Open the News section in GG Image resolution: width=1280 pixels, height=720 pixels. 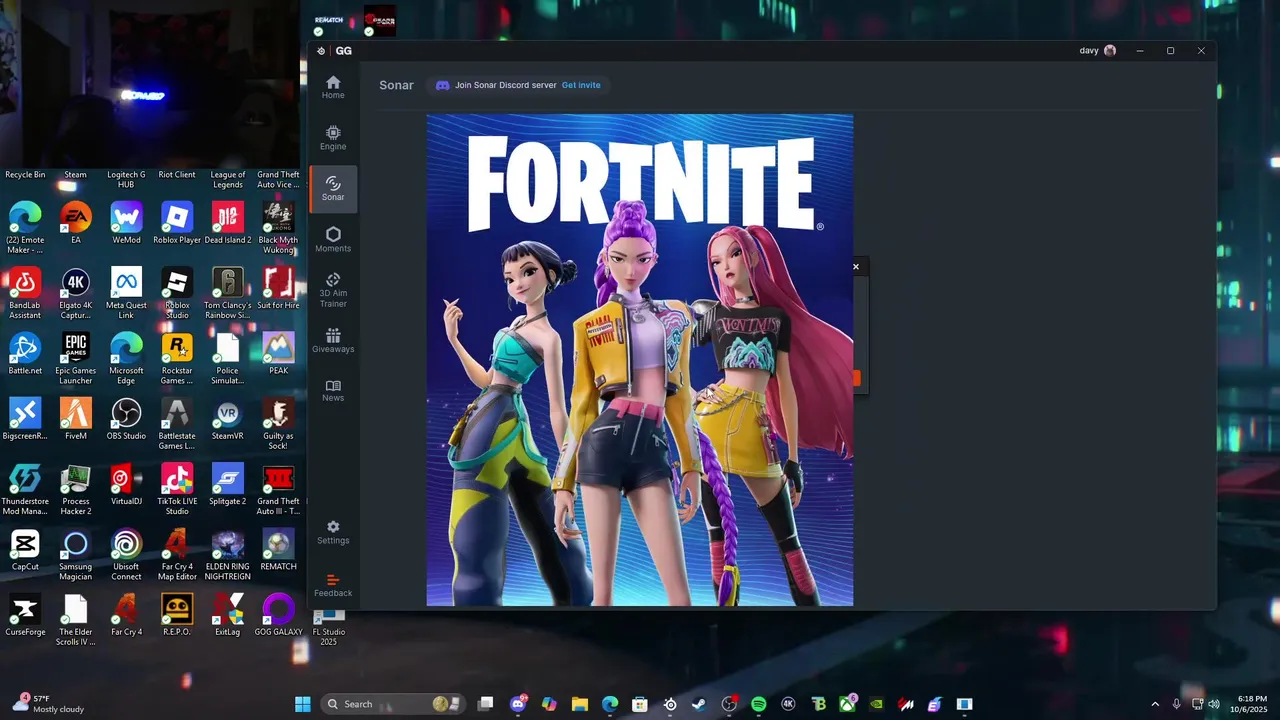click(333, 390)
